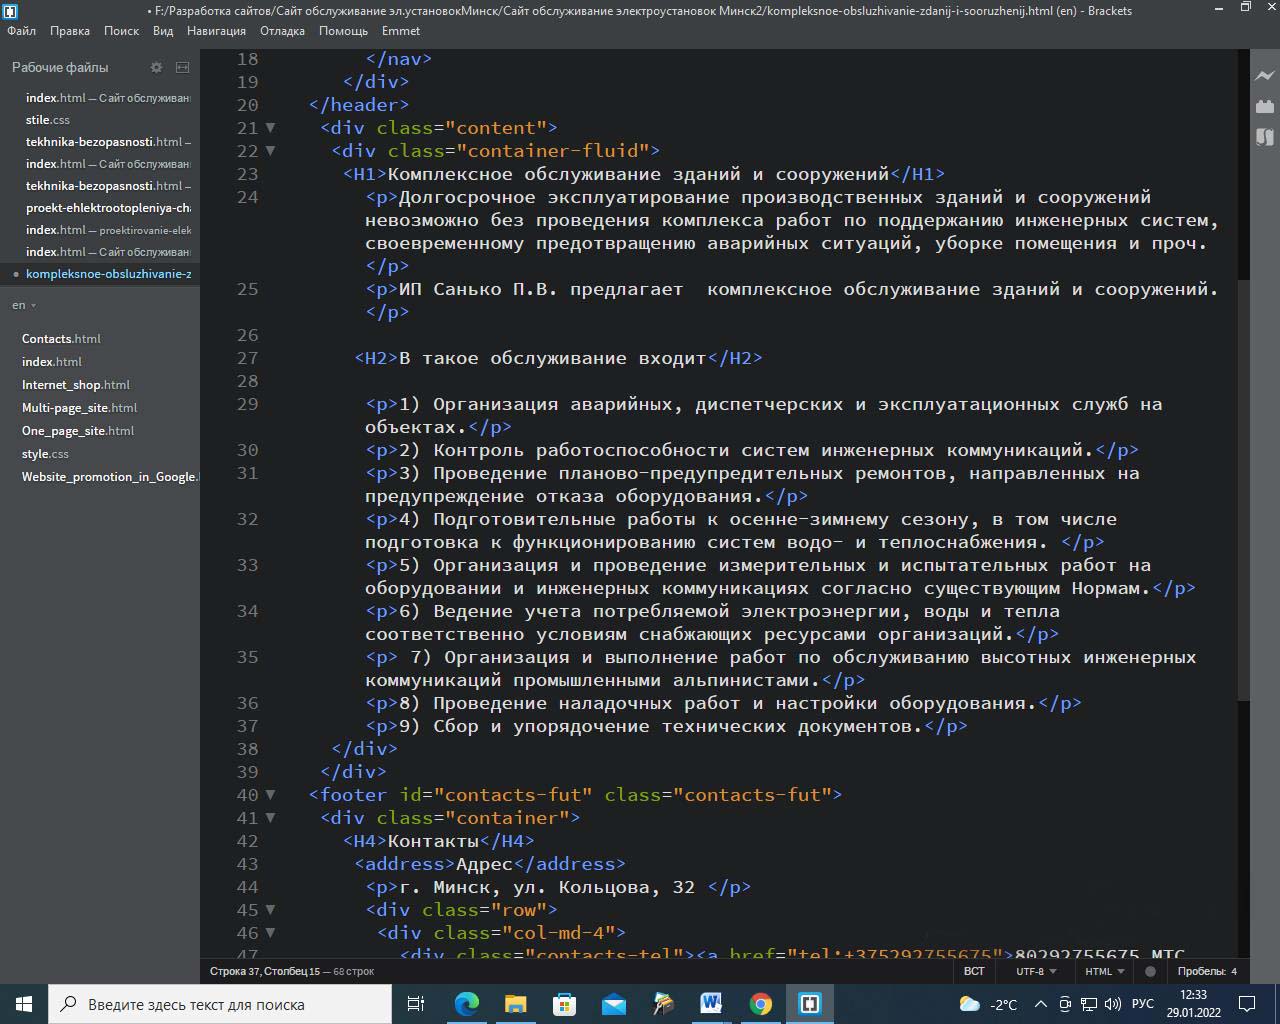Open Microsoft Edge from the taskbar

(467, 1004)
